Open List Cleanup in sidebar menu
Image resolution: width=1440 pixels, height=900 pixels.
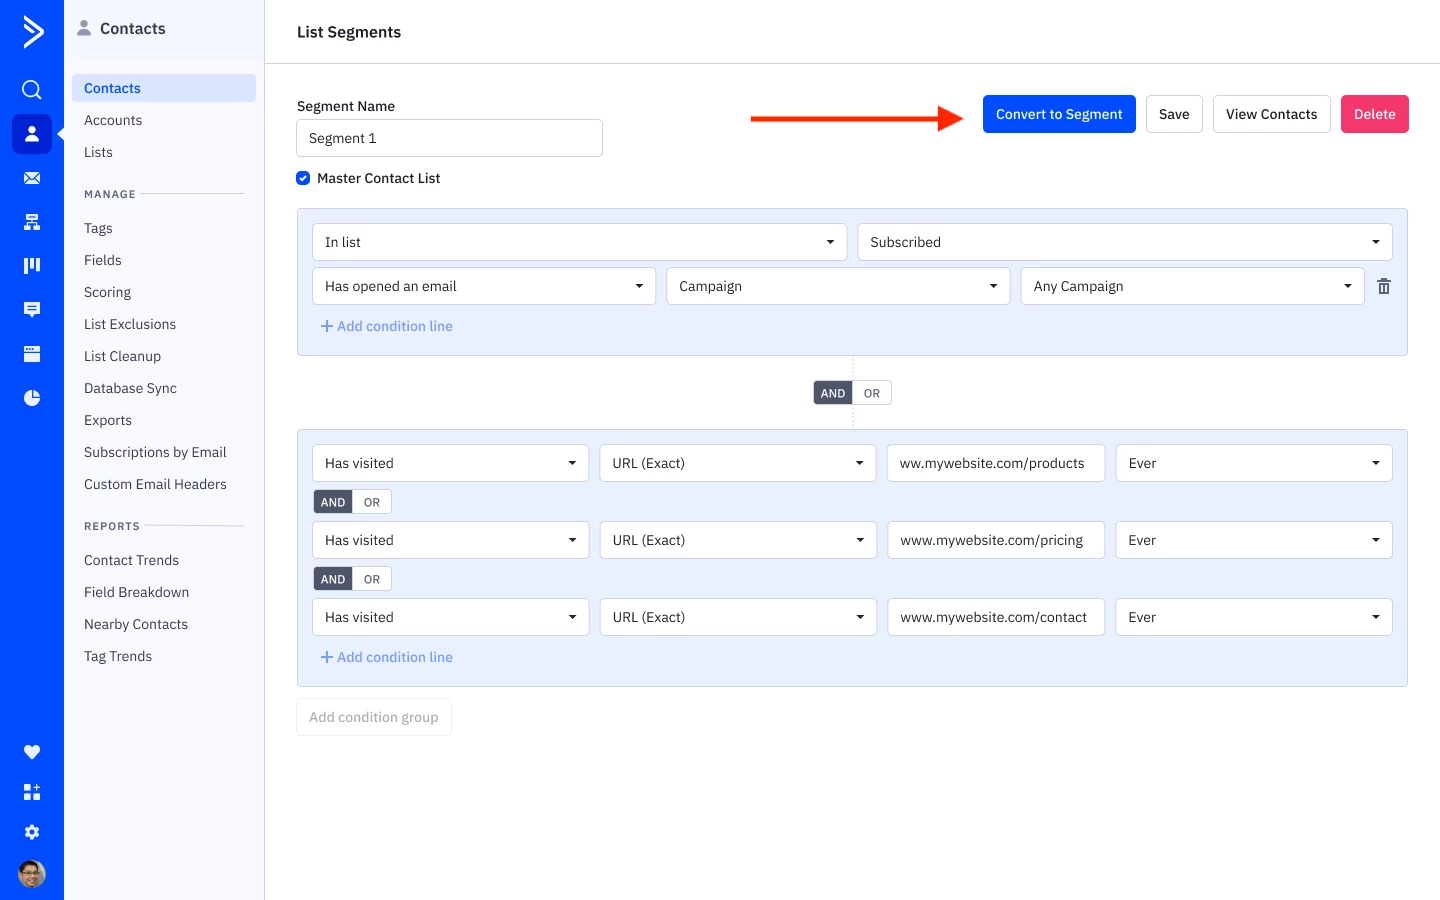tap(122, 356)
